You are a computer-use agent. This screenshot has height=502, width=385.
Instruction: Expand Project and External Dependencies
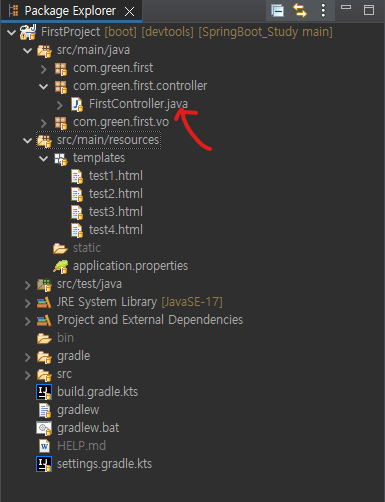coord(27,321)
